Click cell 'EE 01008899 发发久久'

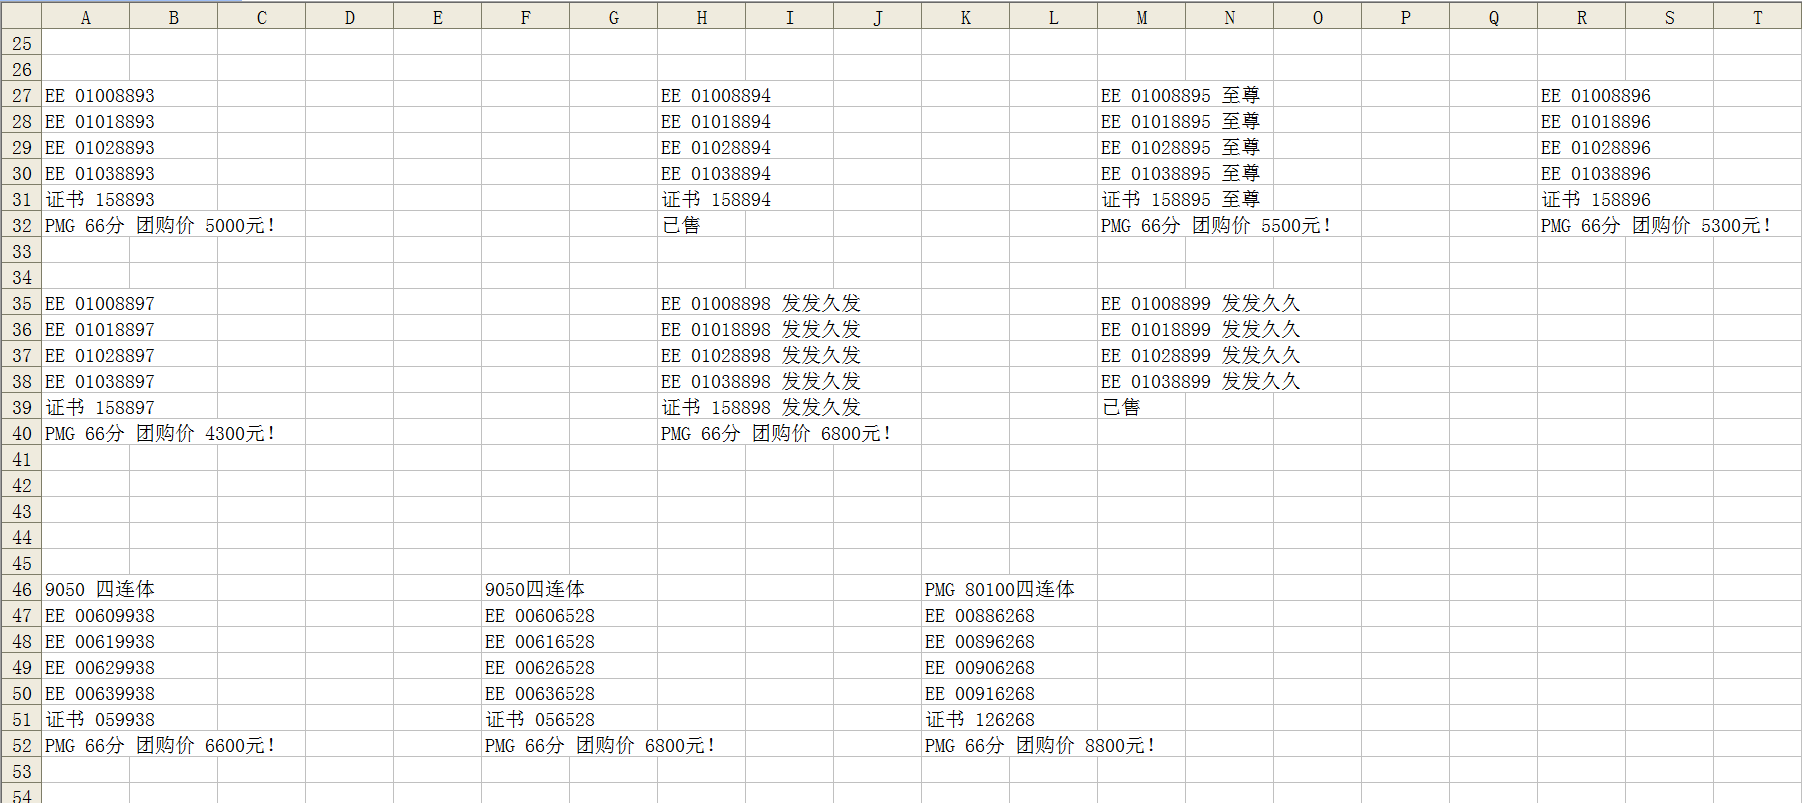point(1201,303)
